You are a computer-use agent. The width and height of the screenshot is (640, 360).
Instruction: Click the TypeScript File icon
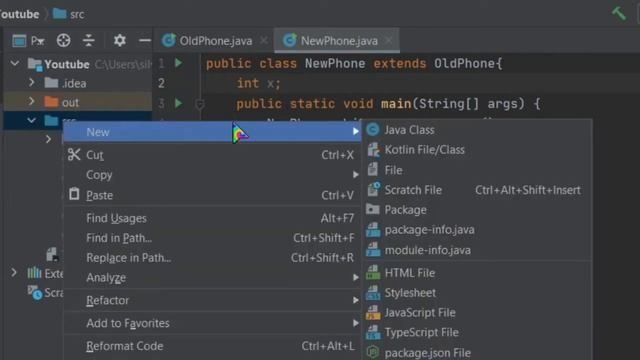(x=373, y=332)
